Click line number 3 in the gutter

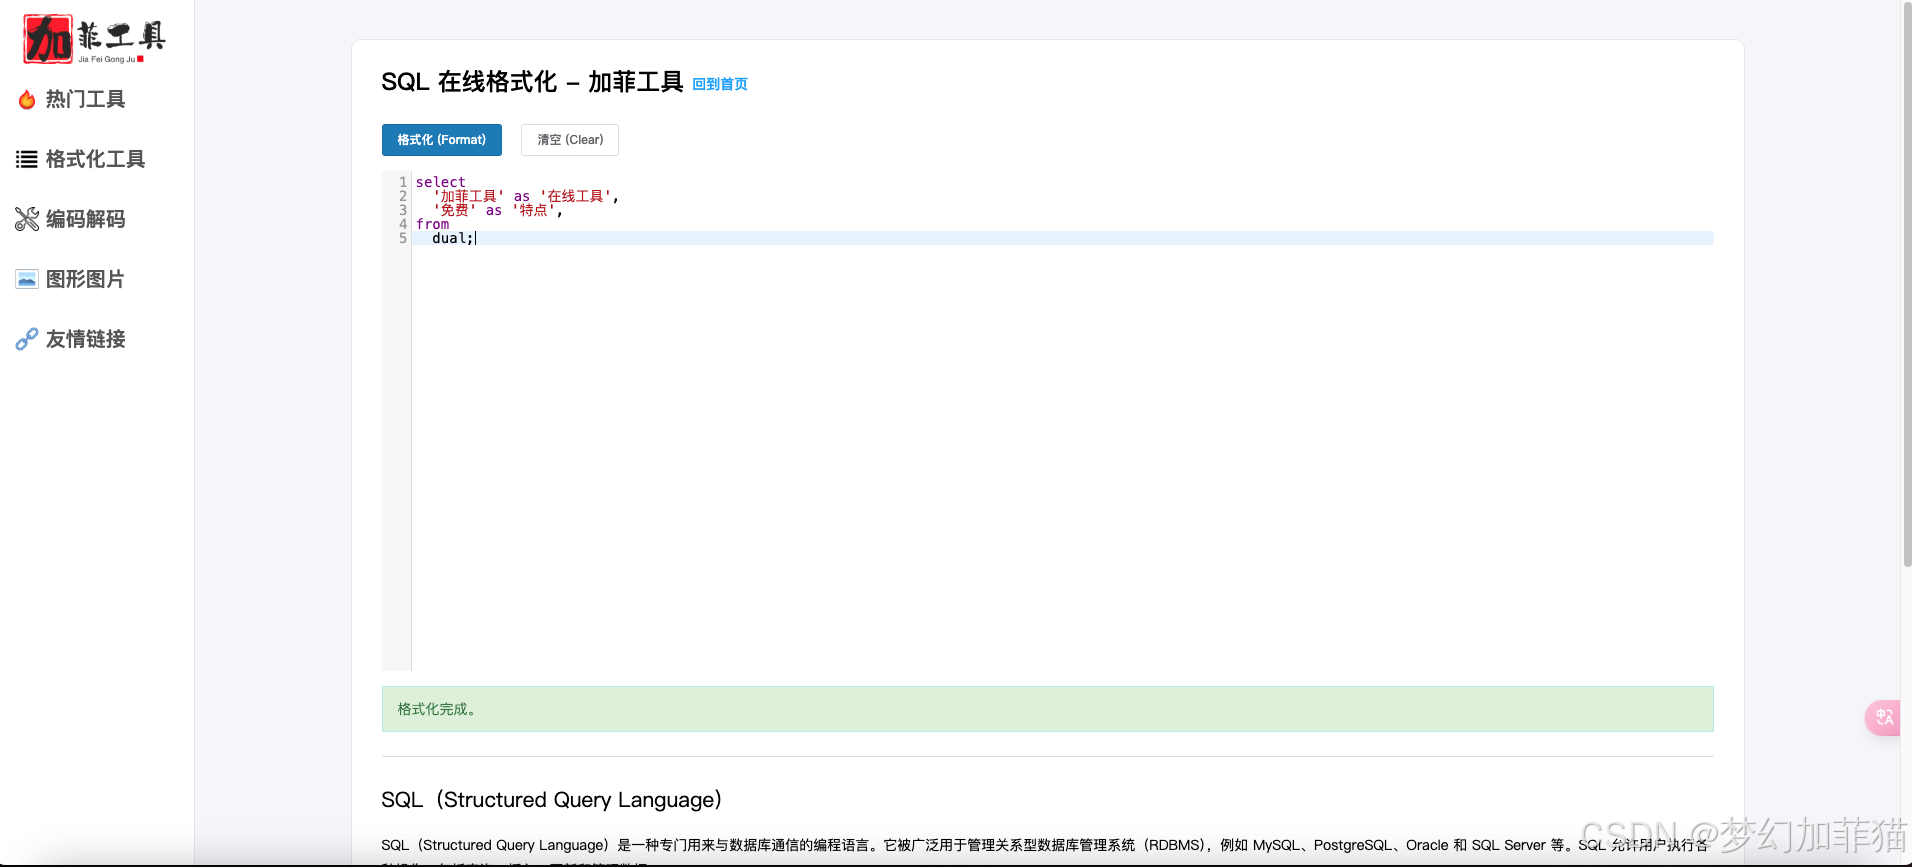point(403,210)
